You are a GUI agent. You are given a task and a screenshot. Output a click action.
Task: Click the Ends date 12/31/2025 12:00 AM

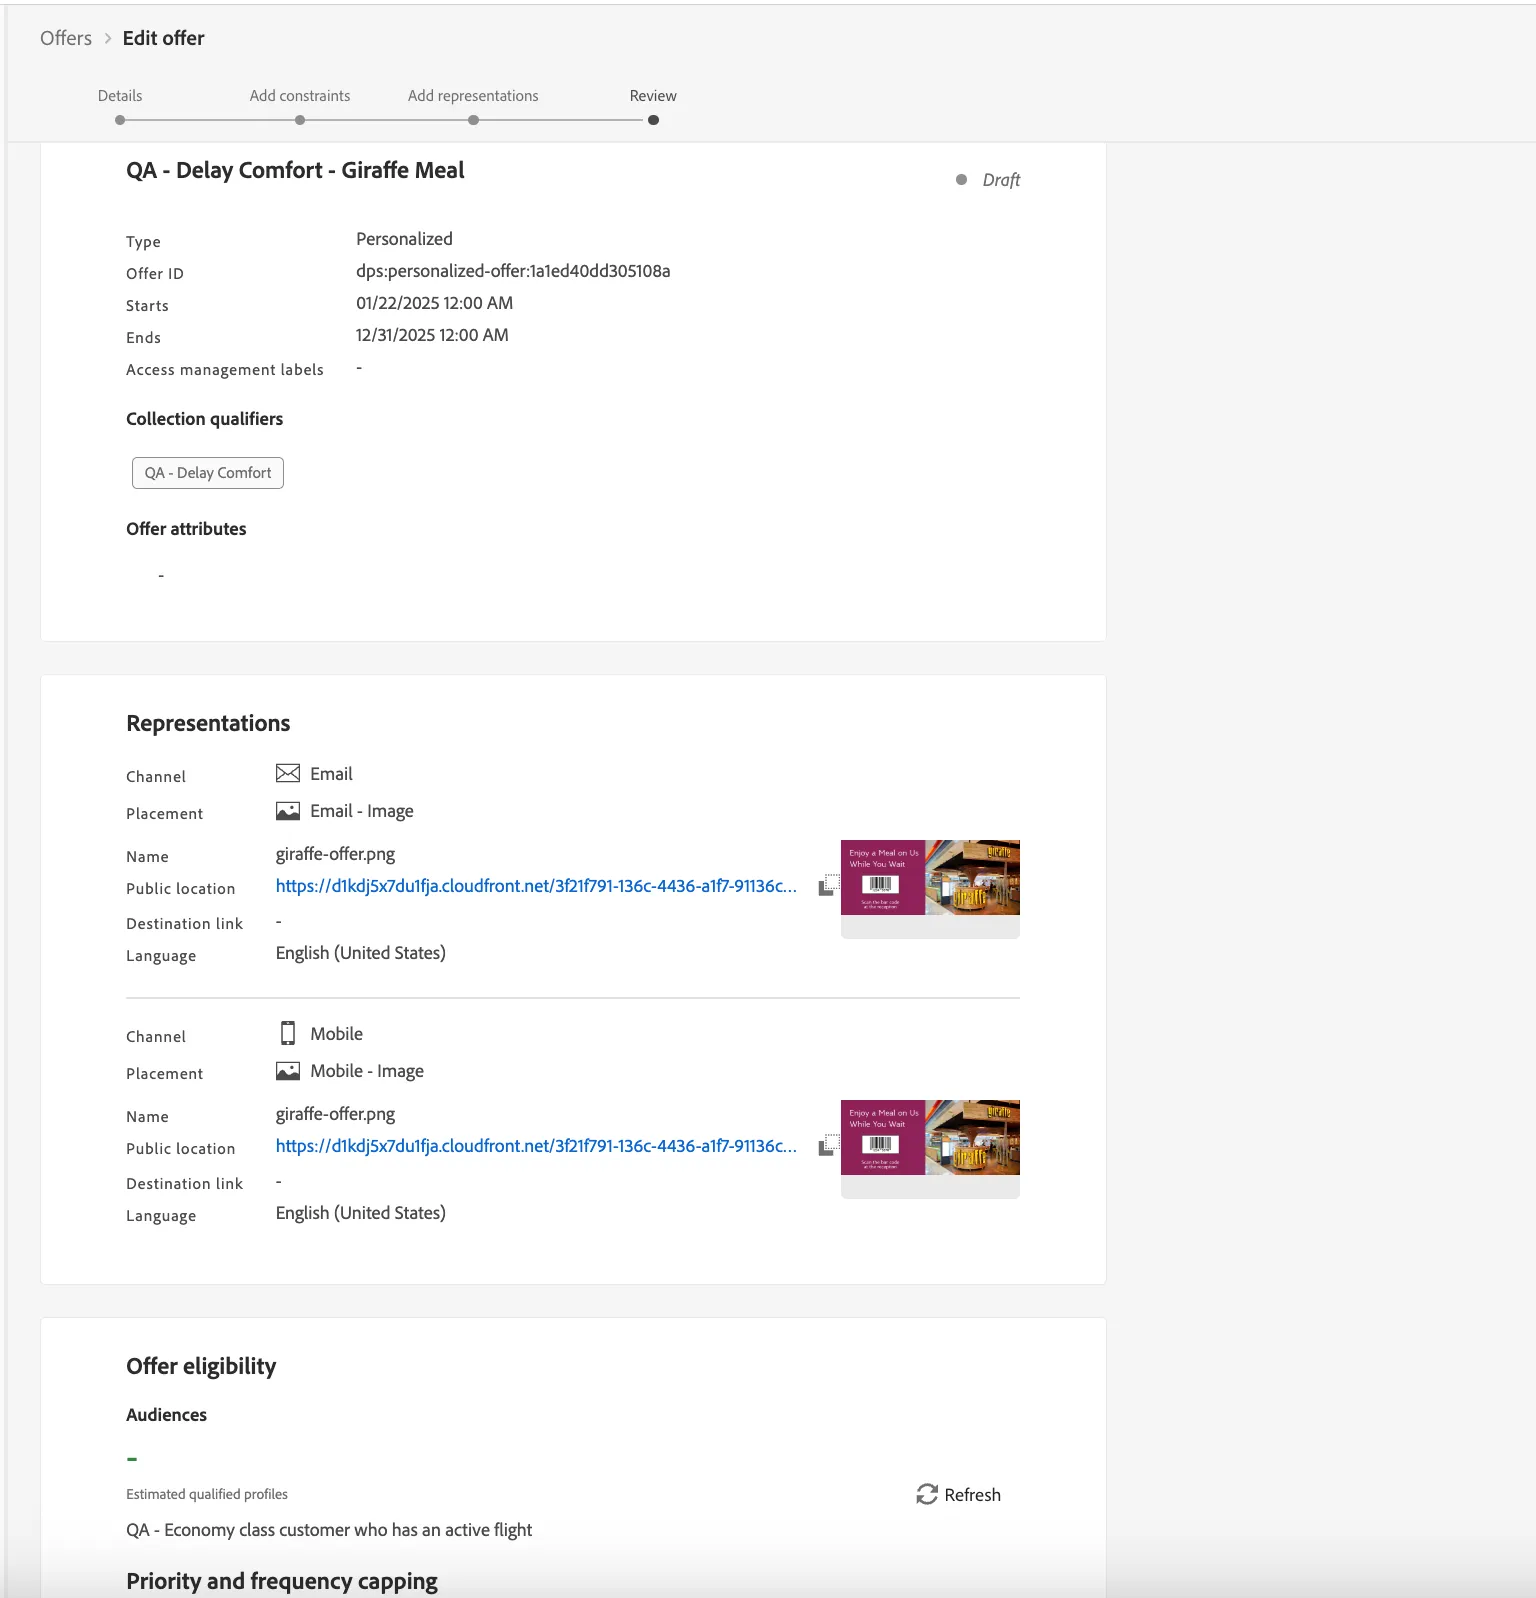coord(432,335)
